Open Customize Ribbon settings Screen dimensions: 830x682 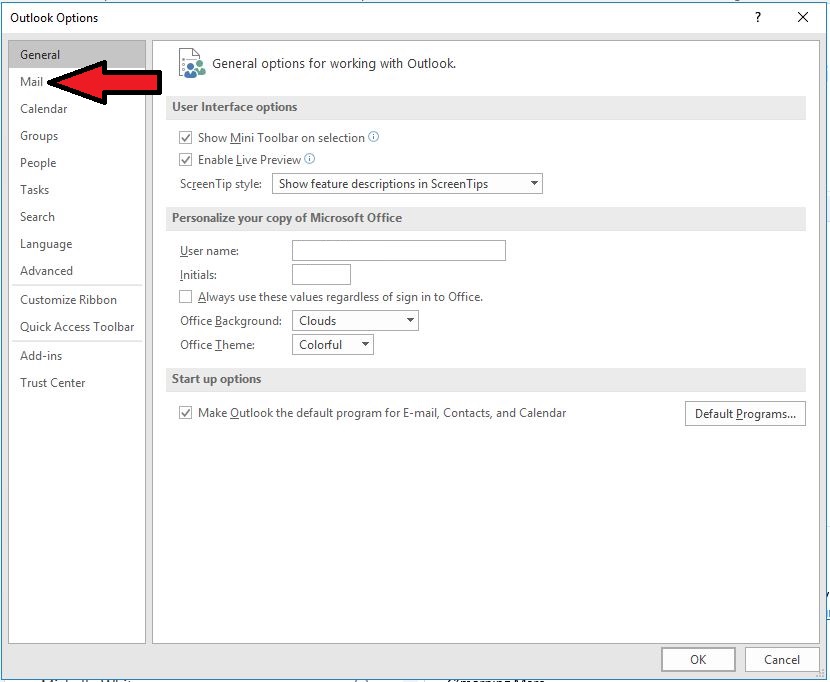coord(68,300)
